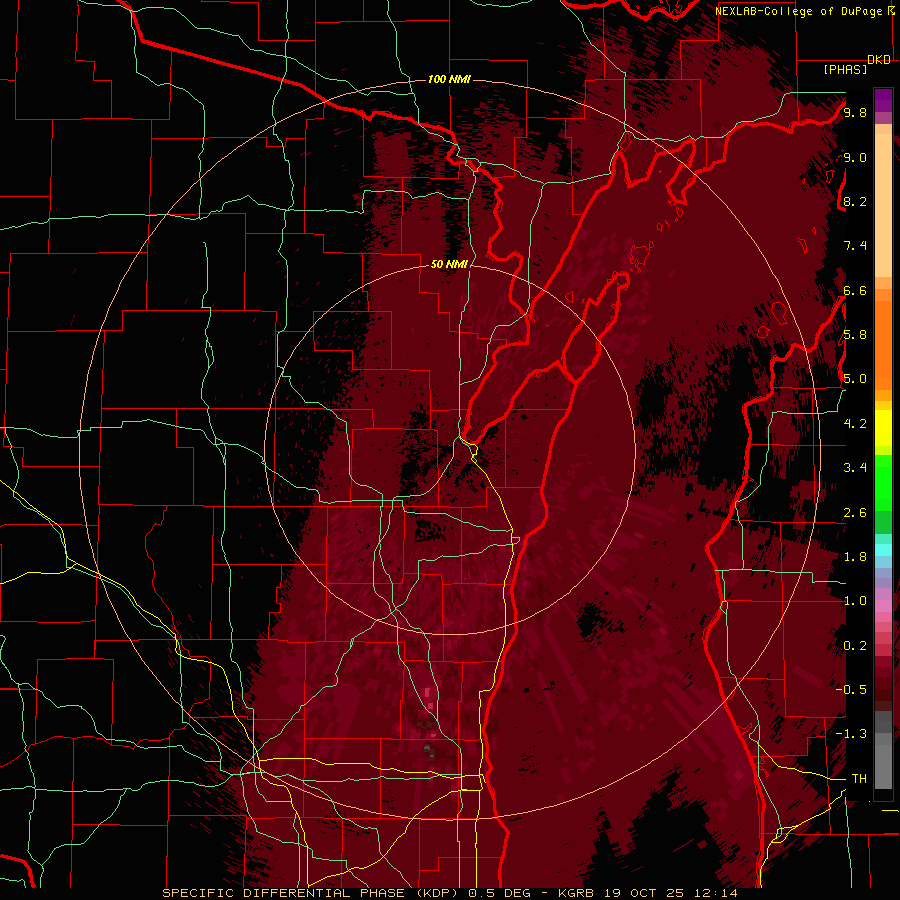Viewport: 900px width, 900px height.
Task: Click the -0.5 value on the color scale
Action: tap(851, 690)
